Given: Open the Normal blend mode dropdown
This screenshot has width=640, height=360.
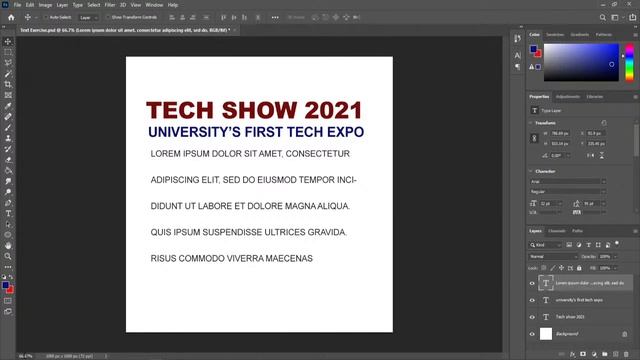Looking at the screenshot, I should [x=553, y=256].
